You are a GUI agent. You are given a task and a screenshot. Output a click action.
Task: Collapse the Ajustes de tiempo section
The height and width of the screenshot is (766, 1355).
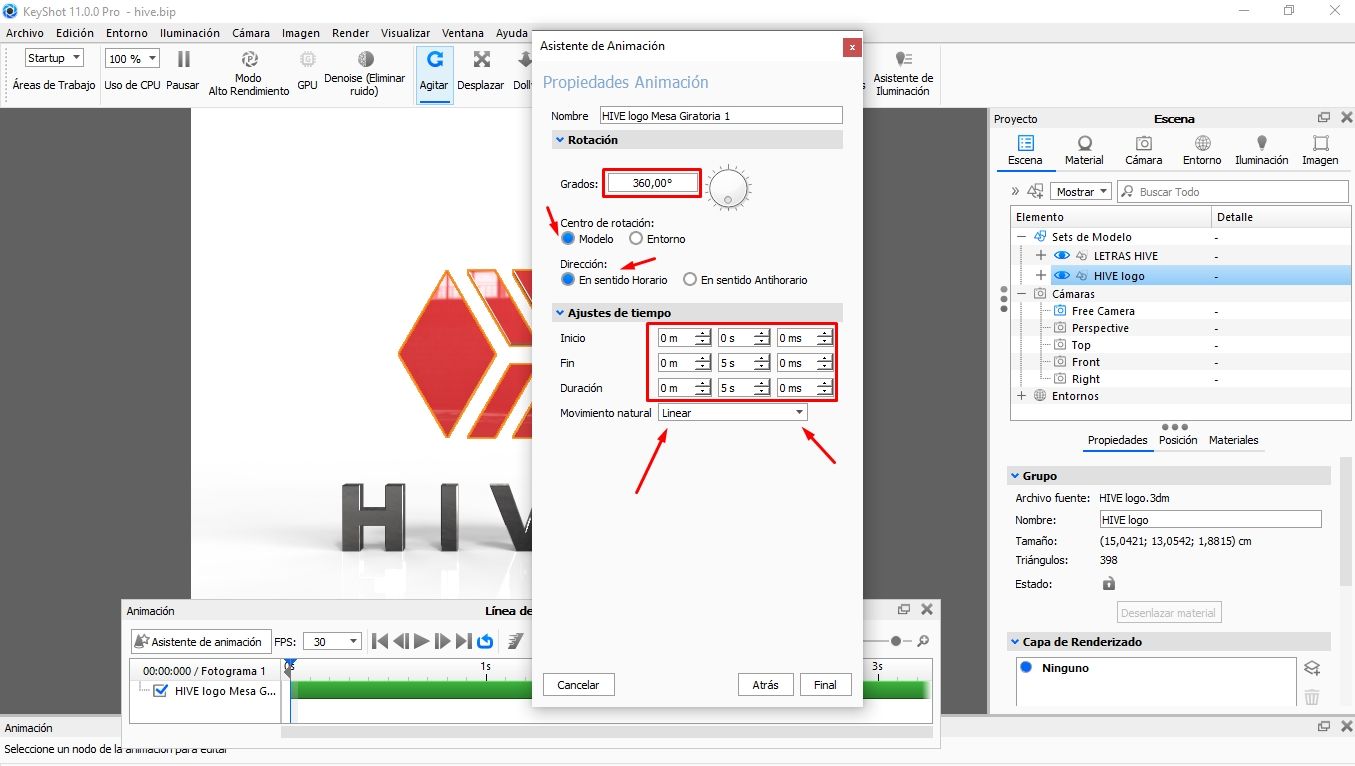pyautogui.click(x=560, y=313)
